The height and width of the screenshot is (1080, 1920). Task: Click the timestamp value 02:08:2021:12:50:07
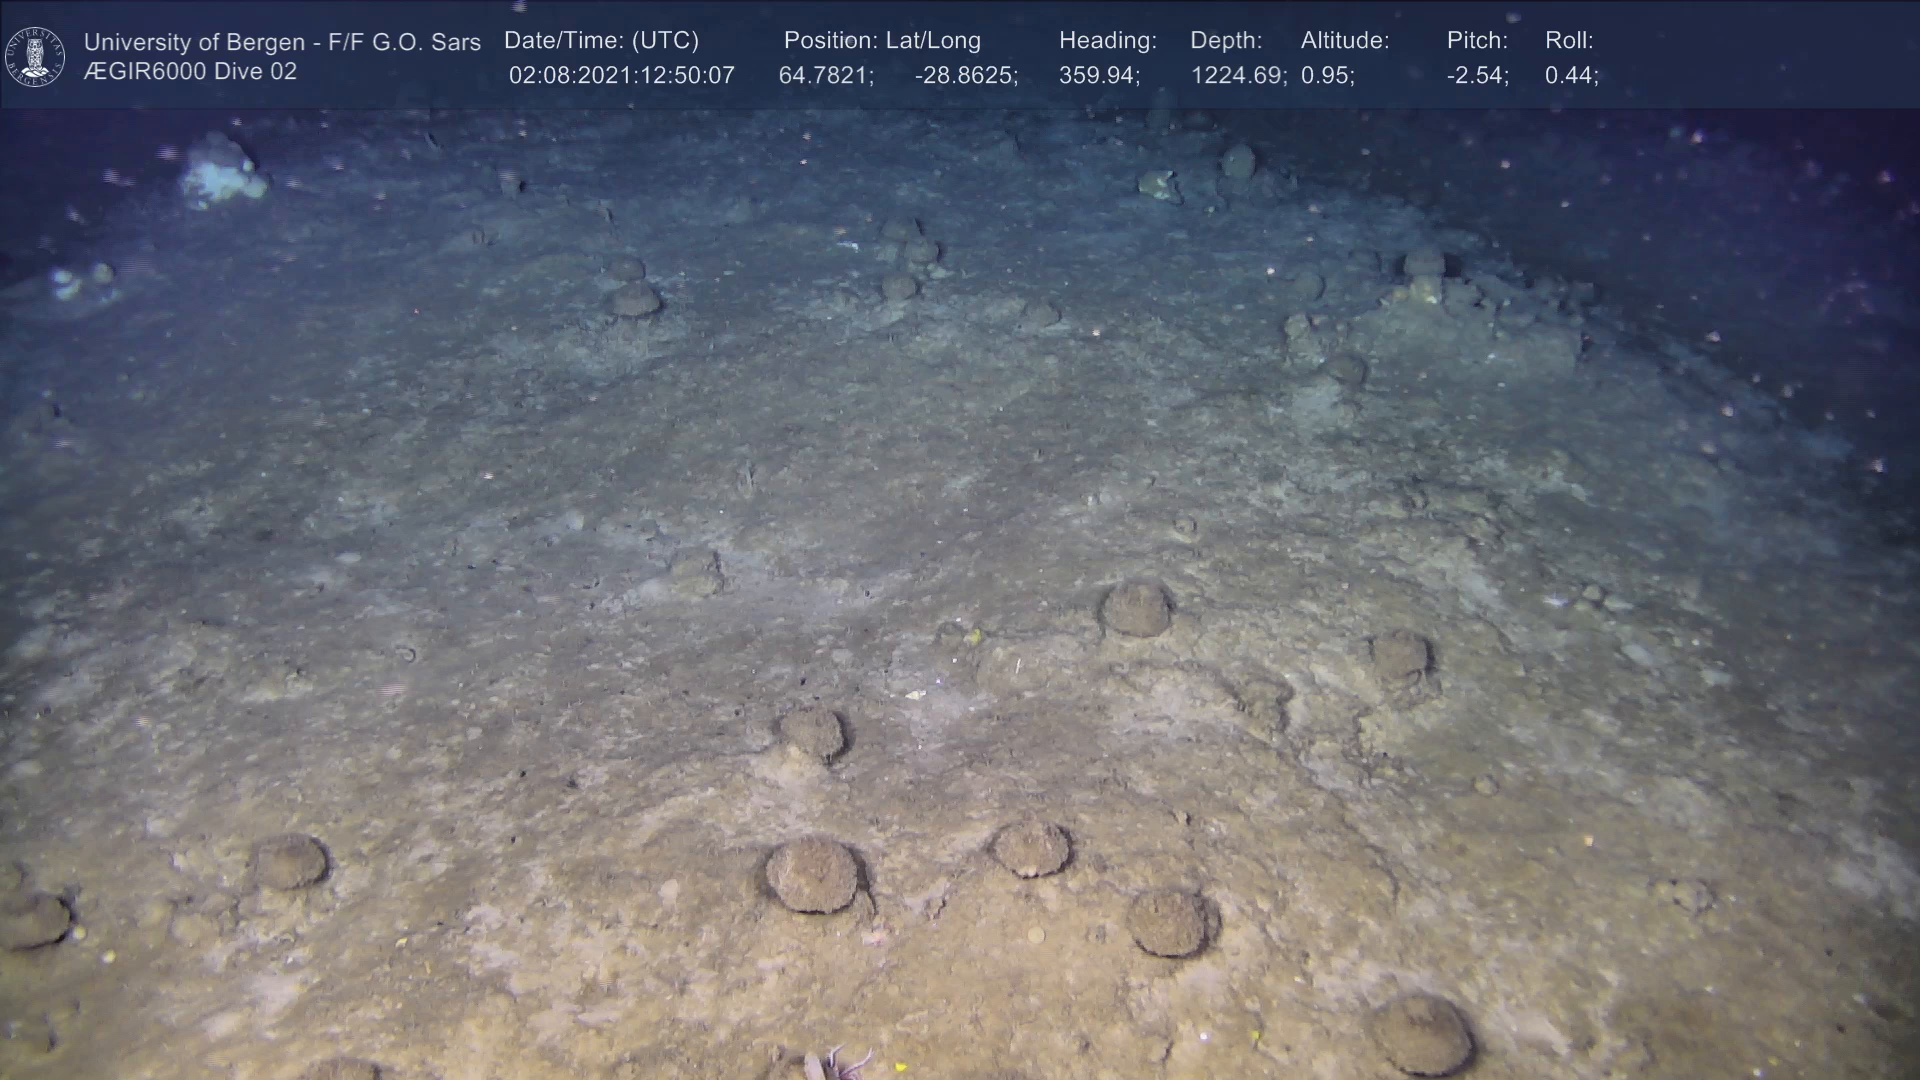pos(621,76)
